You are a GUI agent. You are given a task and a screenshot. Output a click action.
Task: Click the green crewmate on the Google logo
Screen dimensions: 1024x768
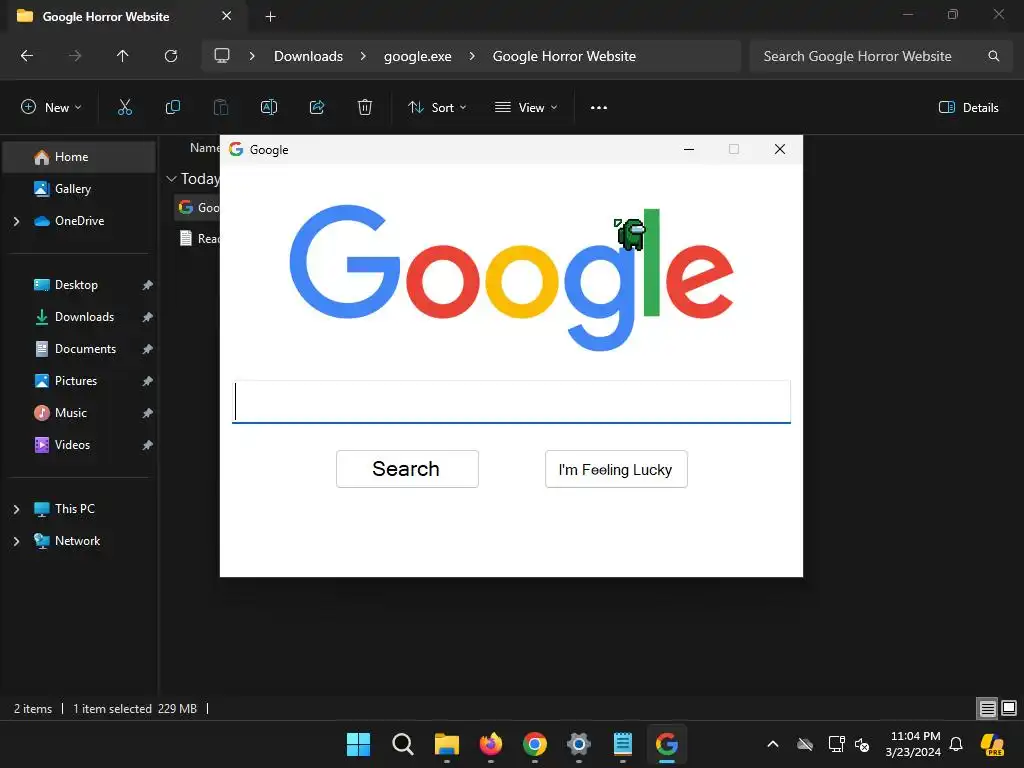(x=630, y=234)
